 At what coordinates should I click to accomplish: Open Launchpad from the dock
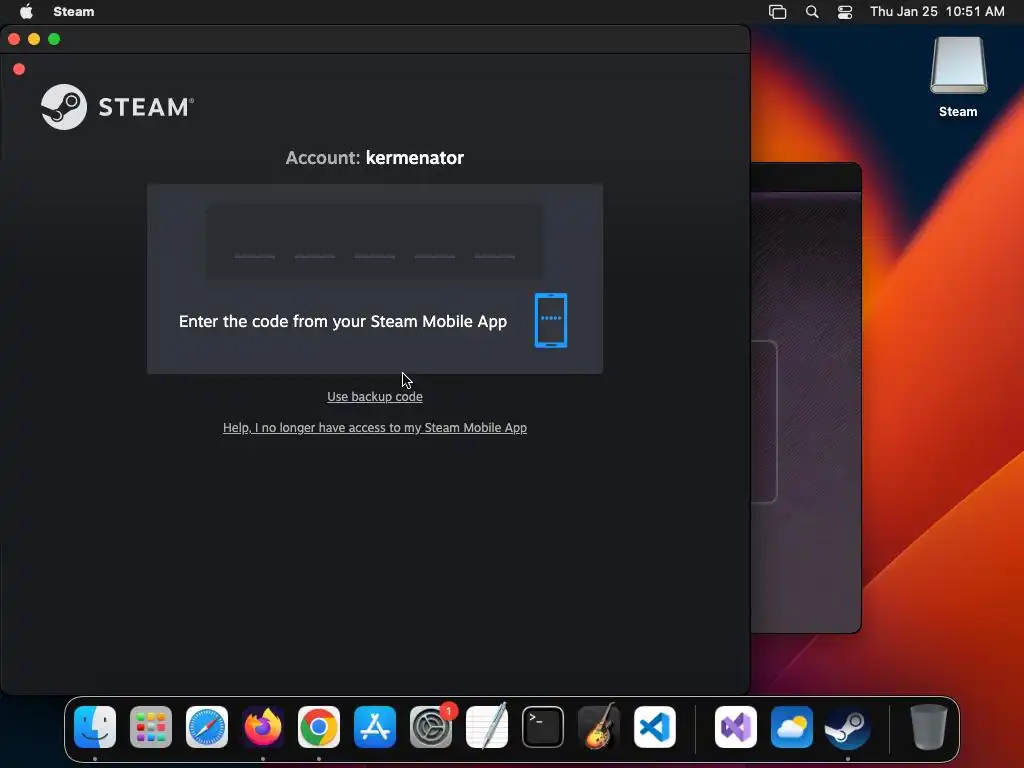[x=151, y=727]
